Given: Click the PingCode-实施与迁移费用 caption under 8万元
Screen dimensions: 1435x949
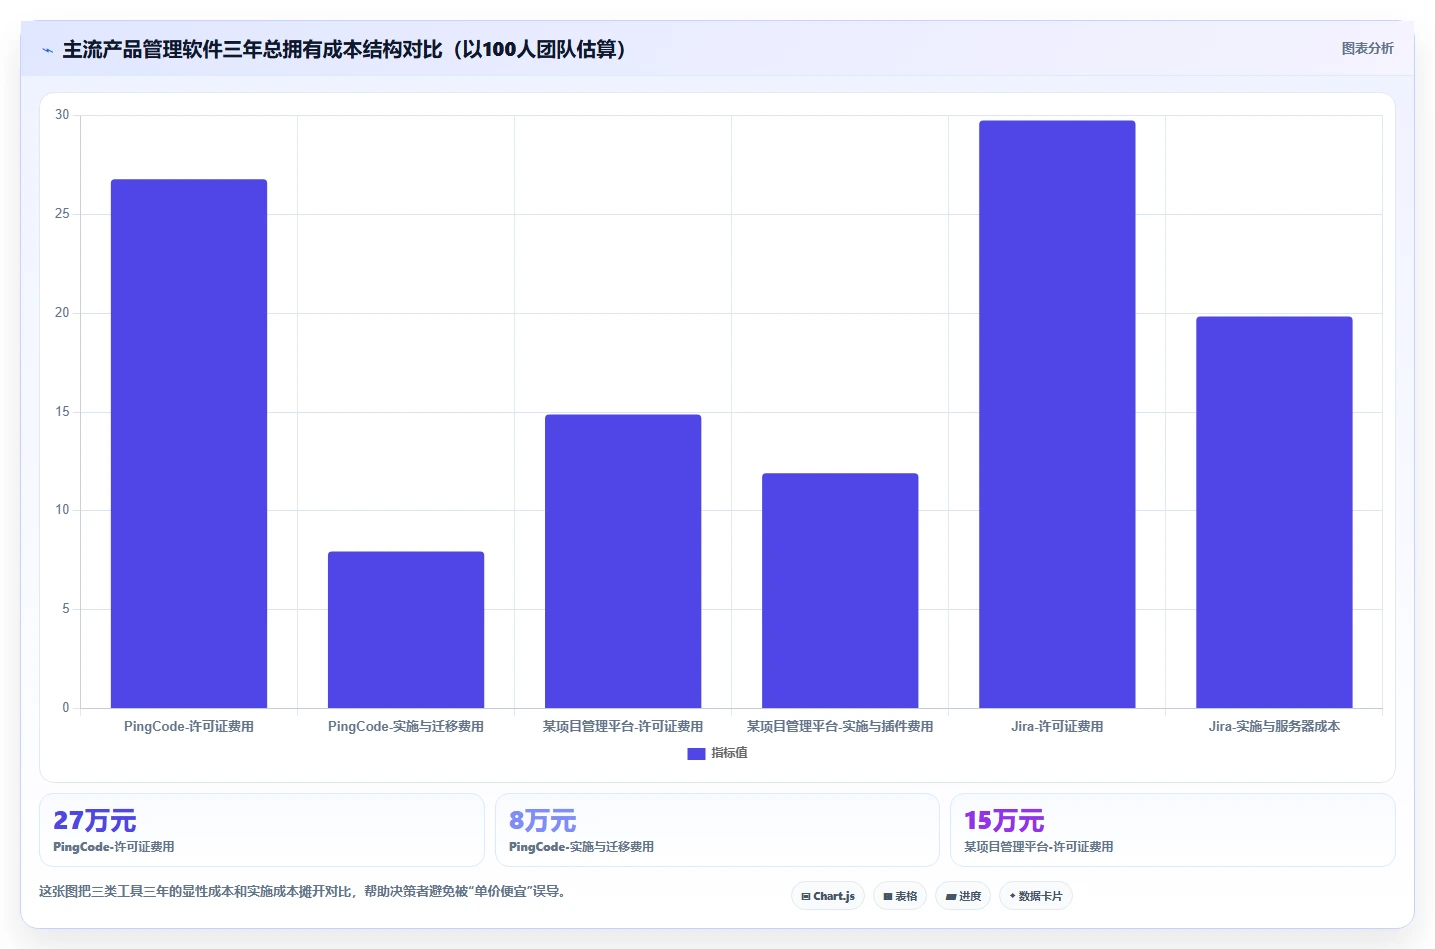Looking at the screenshot, I should click(581, 847).
